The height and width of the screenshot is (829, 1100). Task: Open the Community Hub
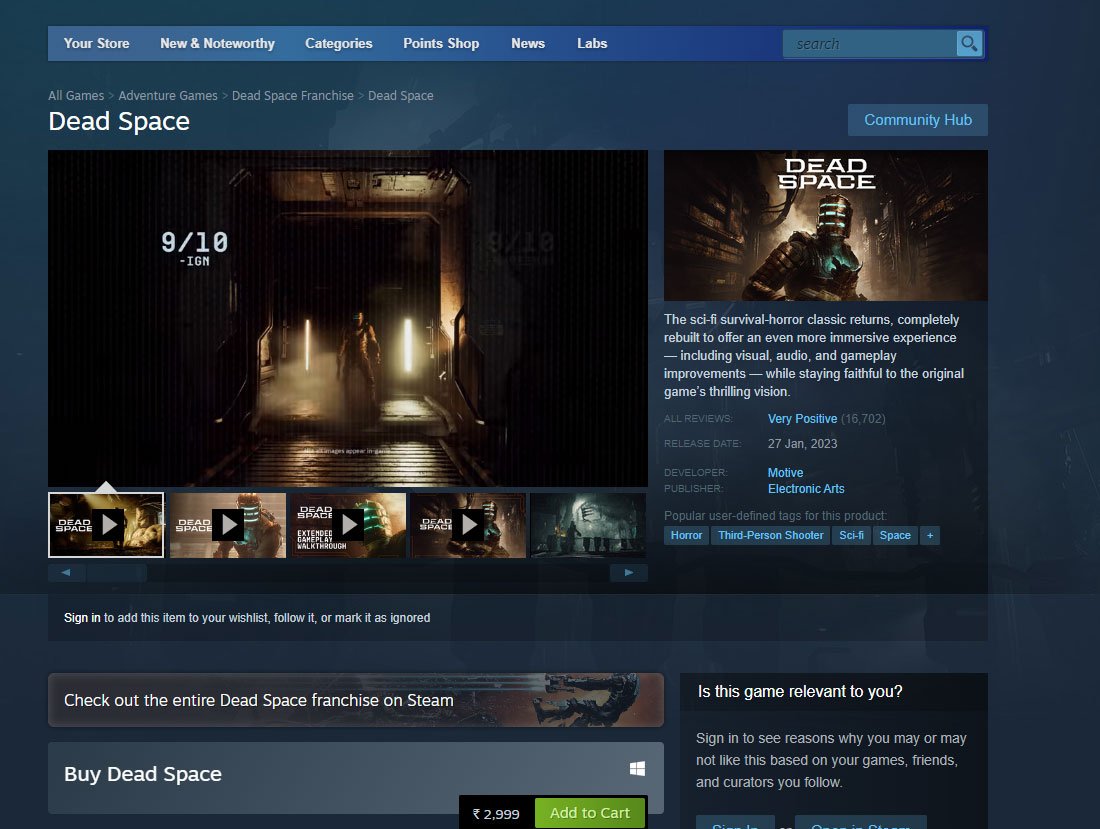[x=917, y=120]
